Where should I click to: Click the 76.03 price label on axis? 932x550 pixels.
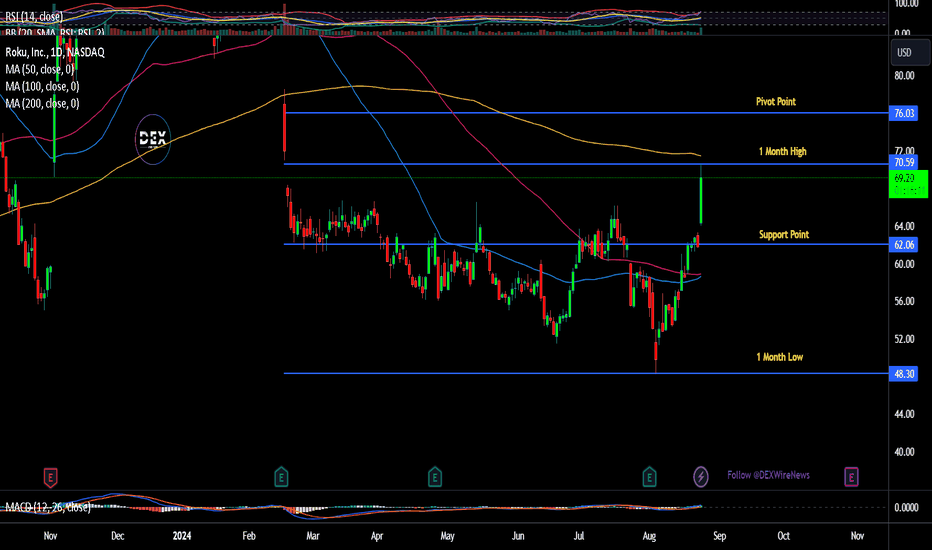click(903, 113)
